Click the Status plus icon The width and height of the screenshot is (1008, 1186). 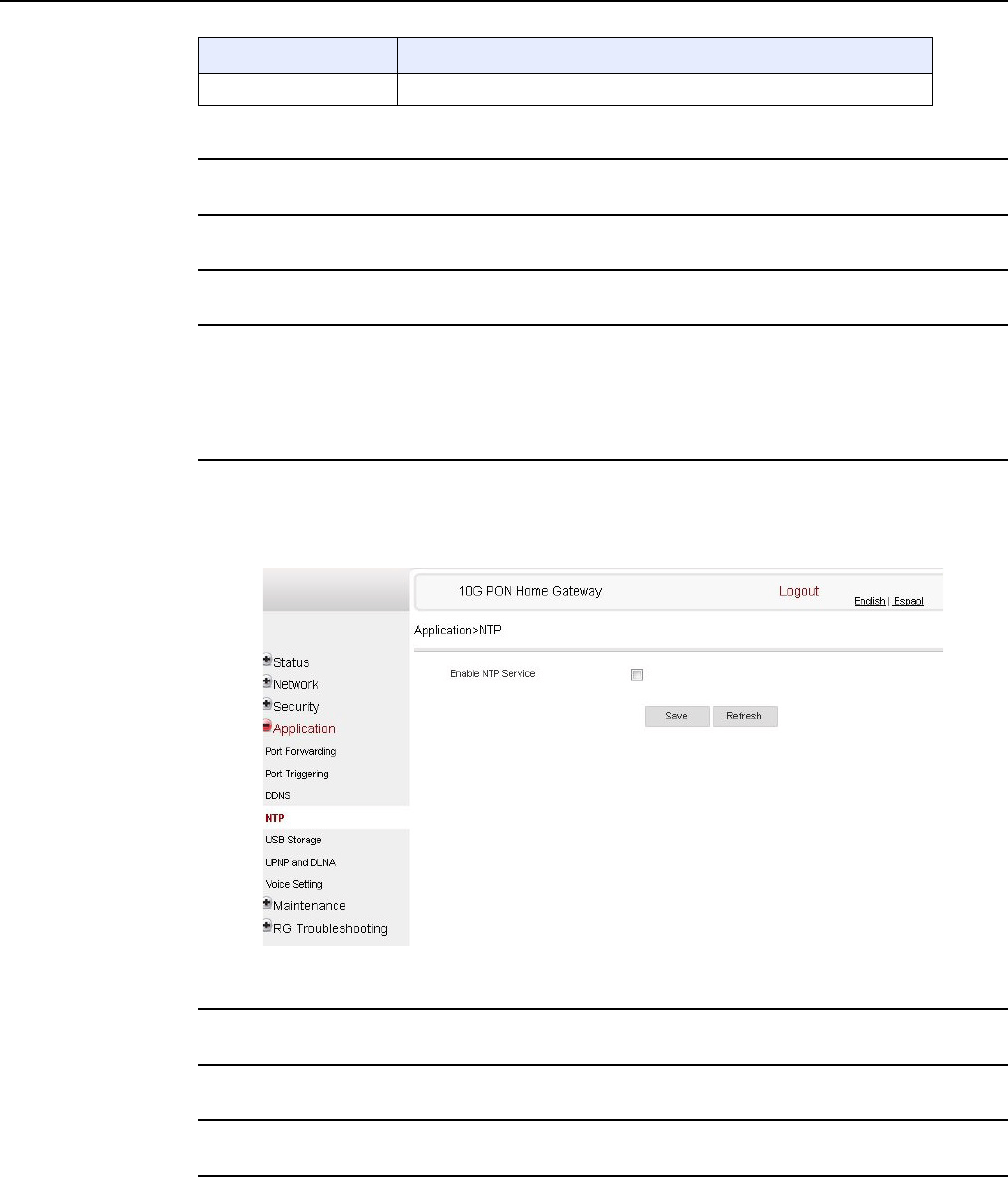[267, 660]
